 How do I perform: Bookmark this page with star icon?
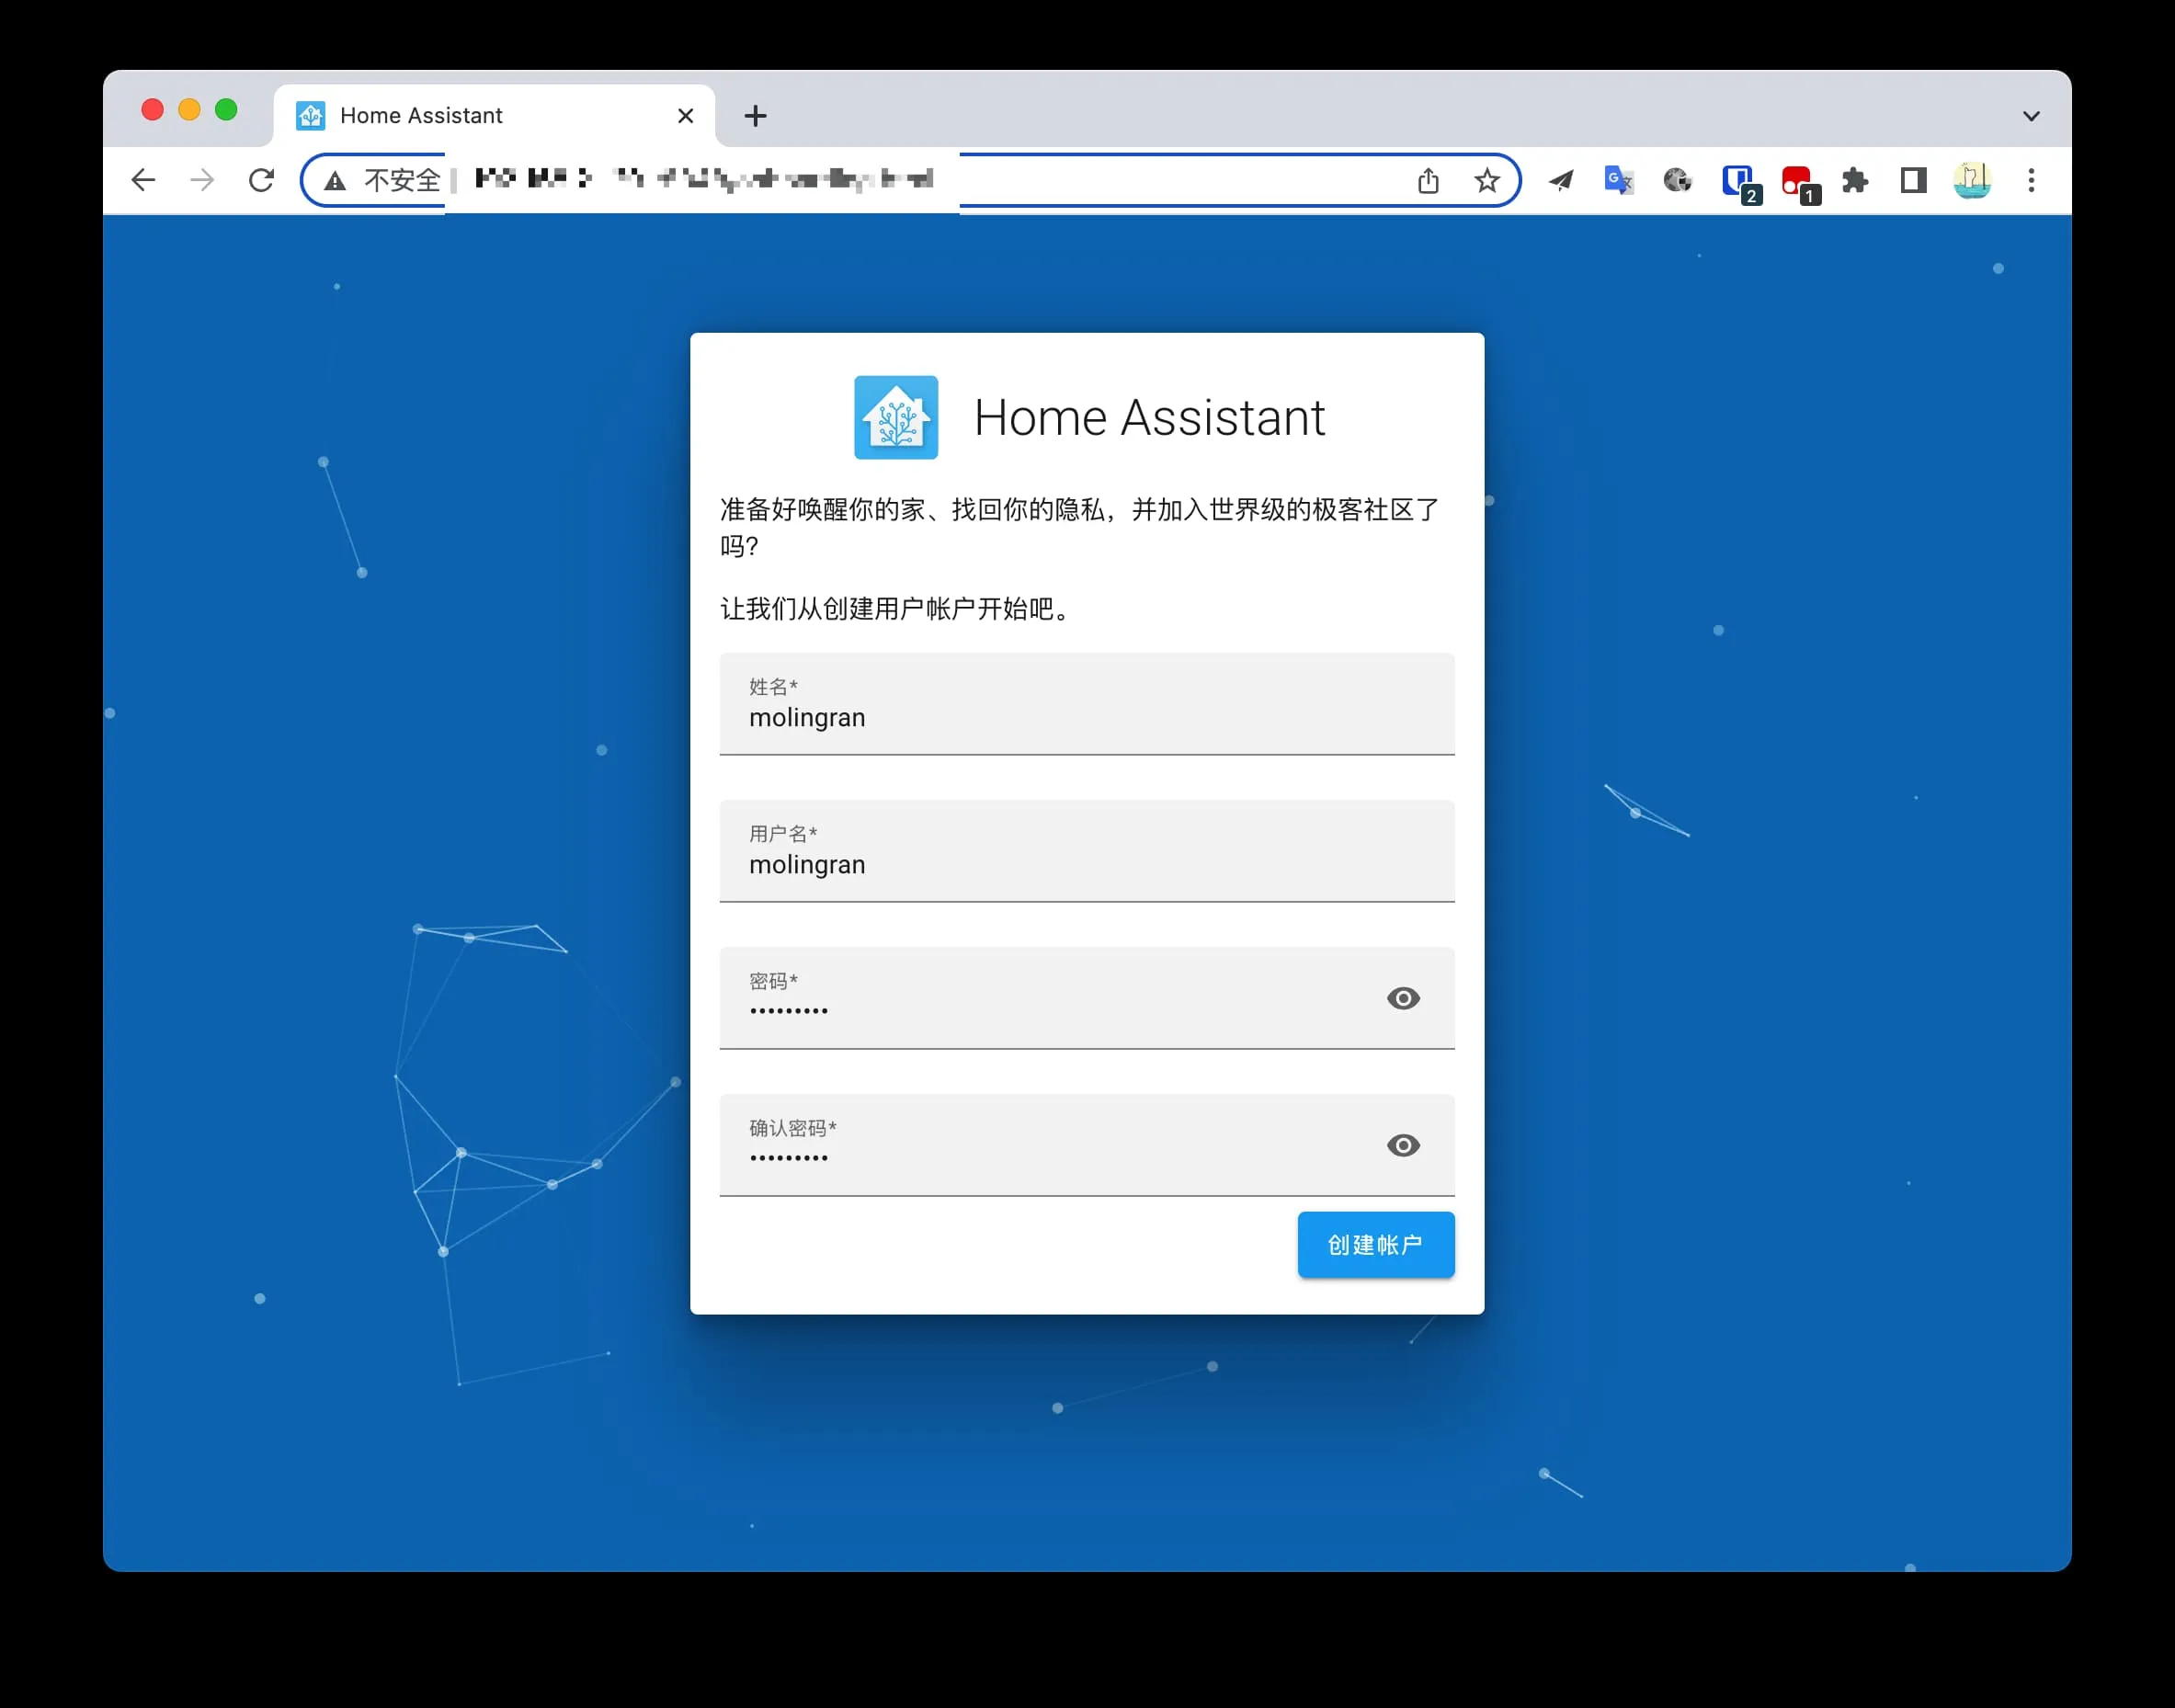1486,180
